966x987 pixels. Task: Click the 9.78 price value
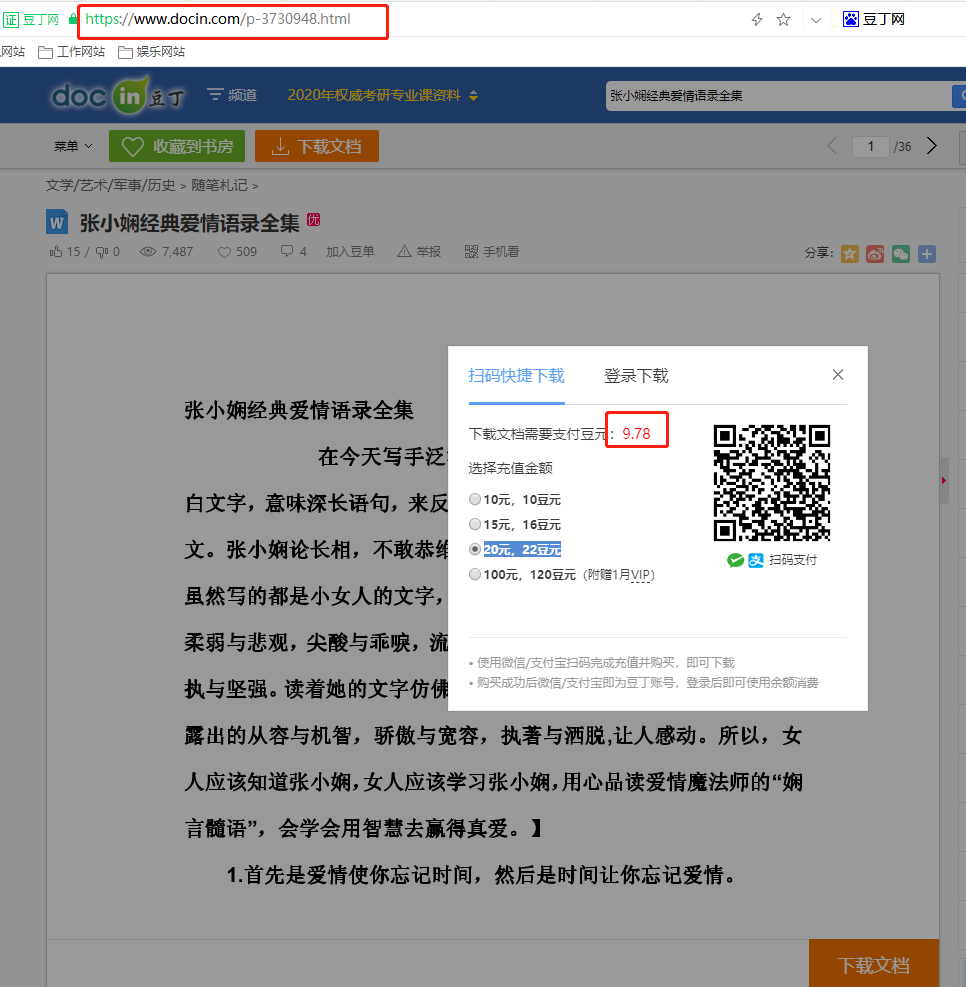pyautogui.click(x=636, y=434)
